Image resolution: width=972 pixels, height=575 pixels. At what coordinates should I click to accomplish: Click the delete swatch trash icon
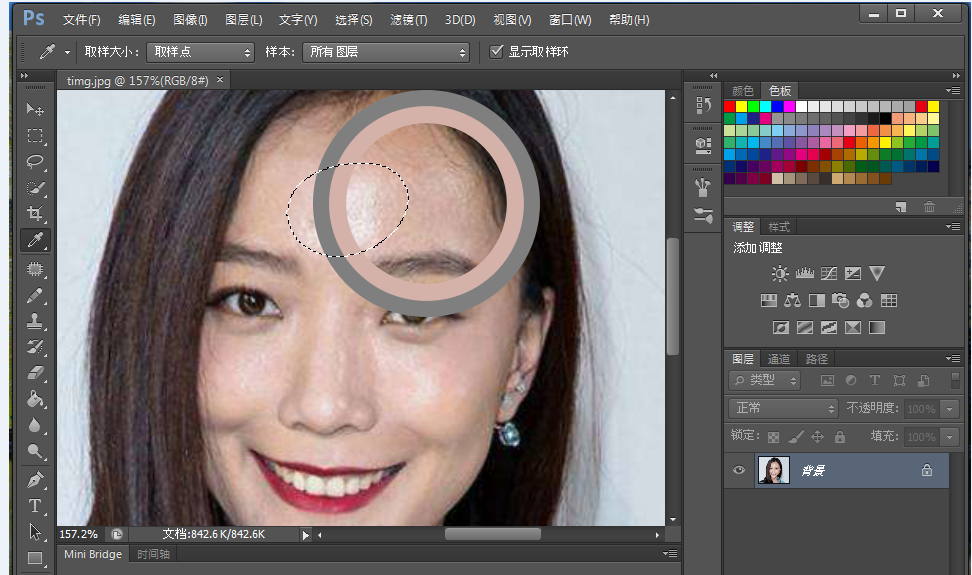(929, 207)
